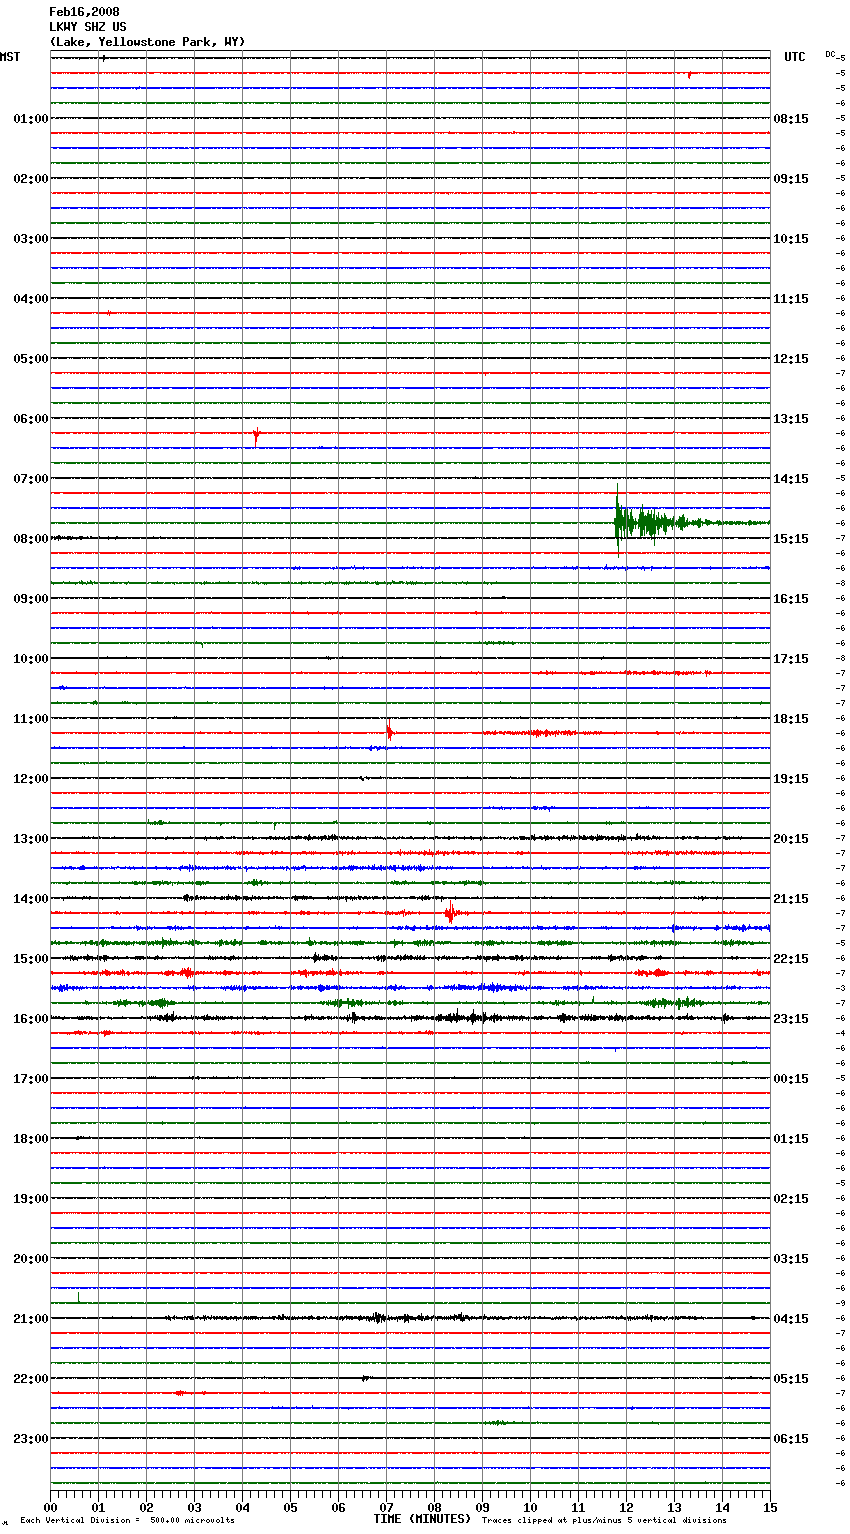850x1534 pixels.
Task: Click the 17:15 UTC time label
Action: [791, 659]
